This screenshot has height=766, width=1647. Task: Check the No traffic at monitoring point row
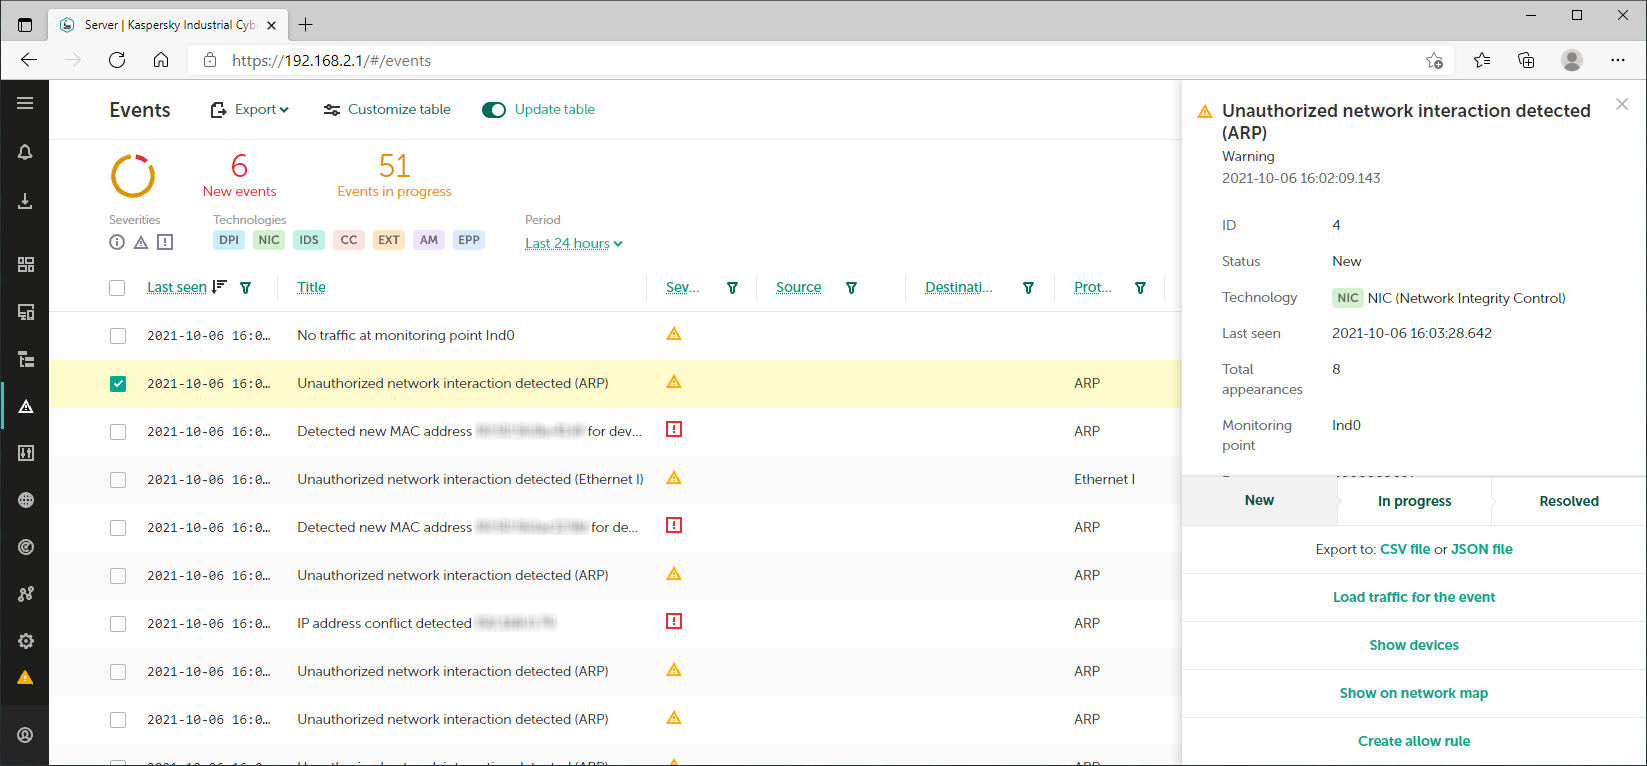click(118, 336)
